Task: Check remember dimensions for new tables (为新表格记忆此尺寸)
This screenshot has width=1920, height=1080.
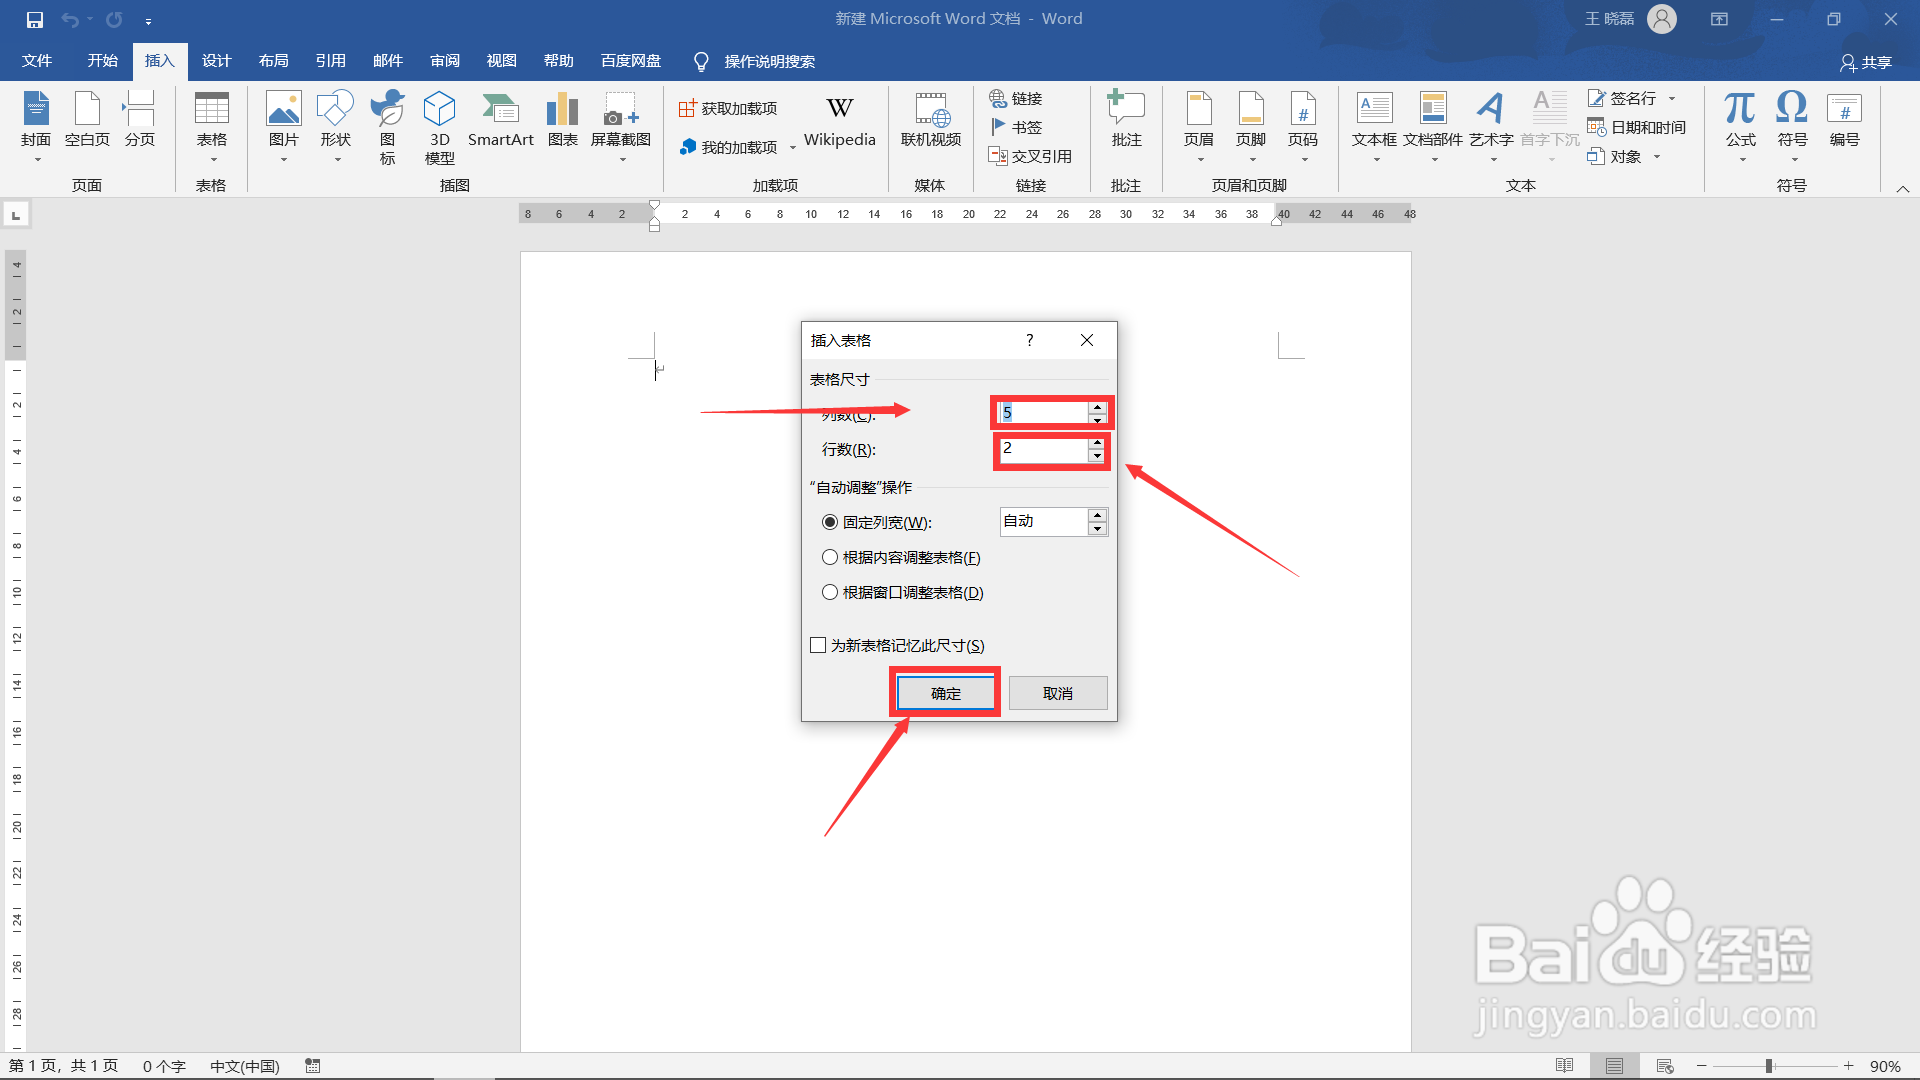Action: pyautogui.click(x=818, y=645)
